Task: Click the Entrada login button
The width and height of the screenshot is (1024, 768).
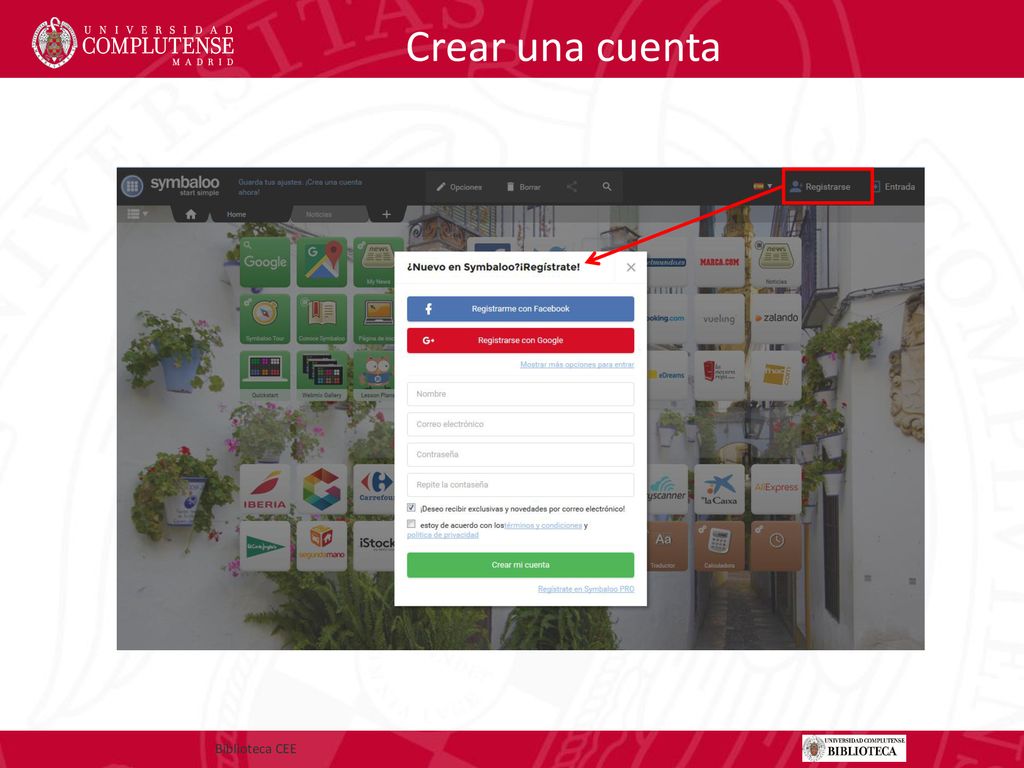Action: tap(893, 187)
